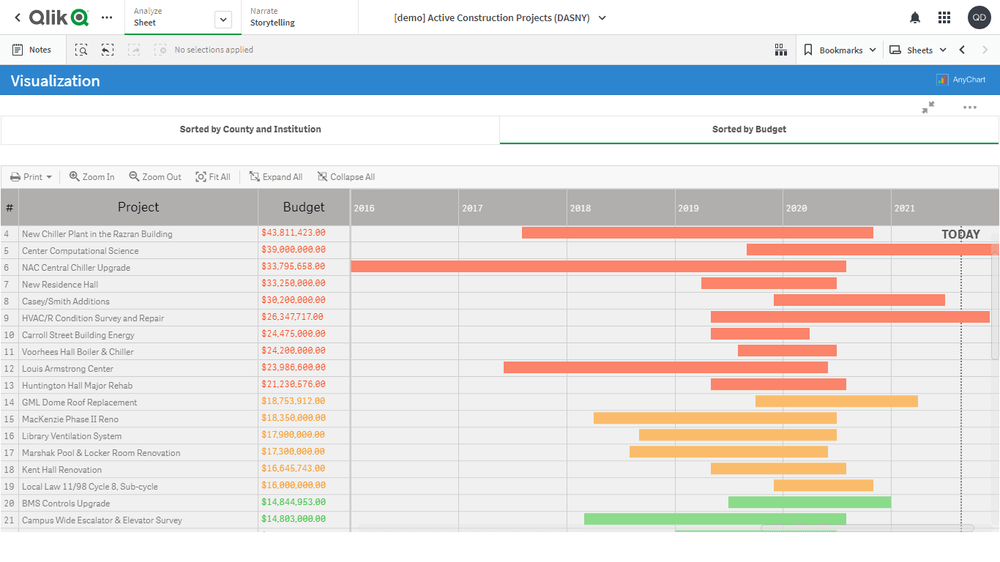Click the smart search selection icon

pos(81,50)
